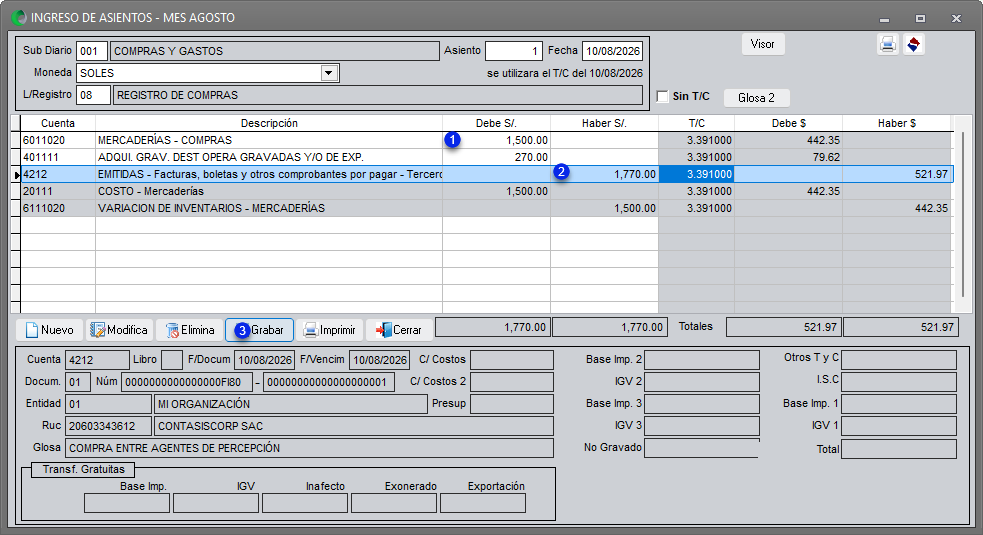Viewport: 983px width, 535px height.
Task: Click the Entidad code field 01
Action: coord(108,404)
